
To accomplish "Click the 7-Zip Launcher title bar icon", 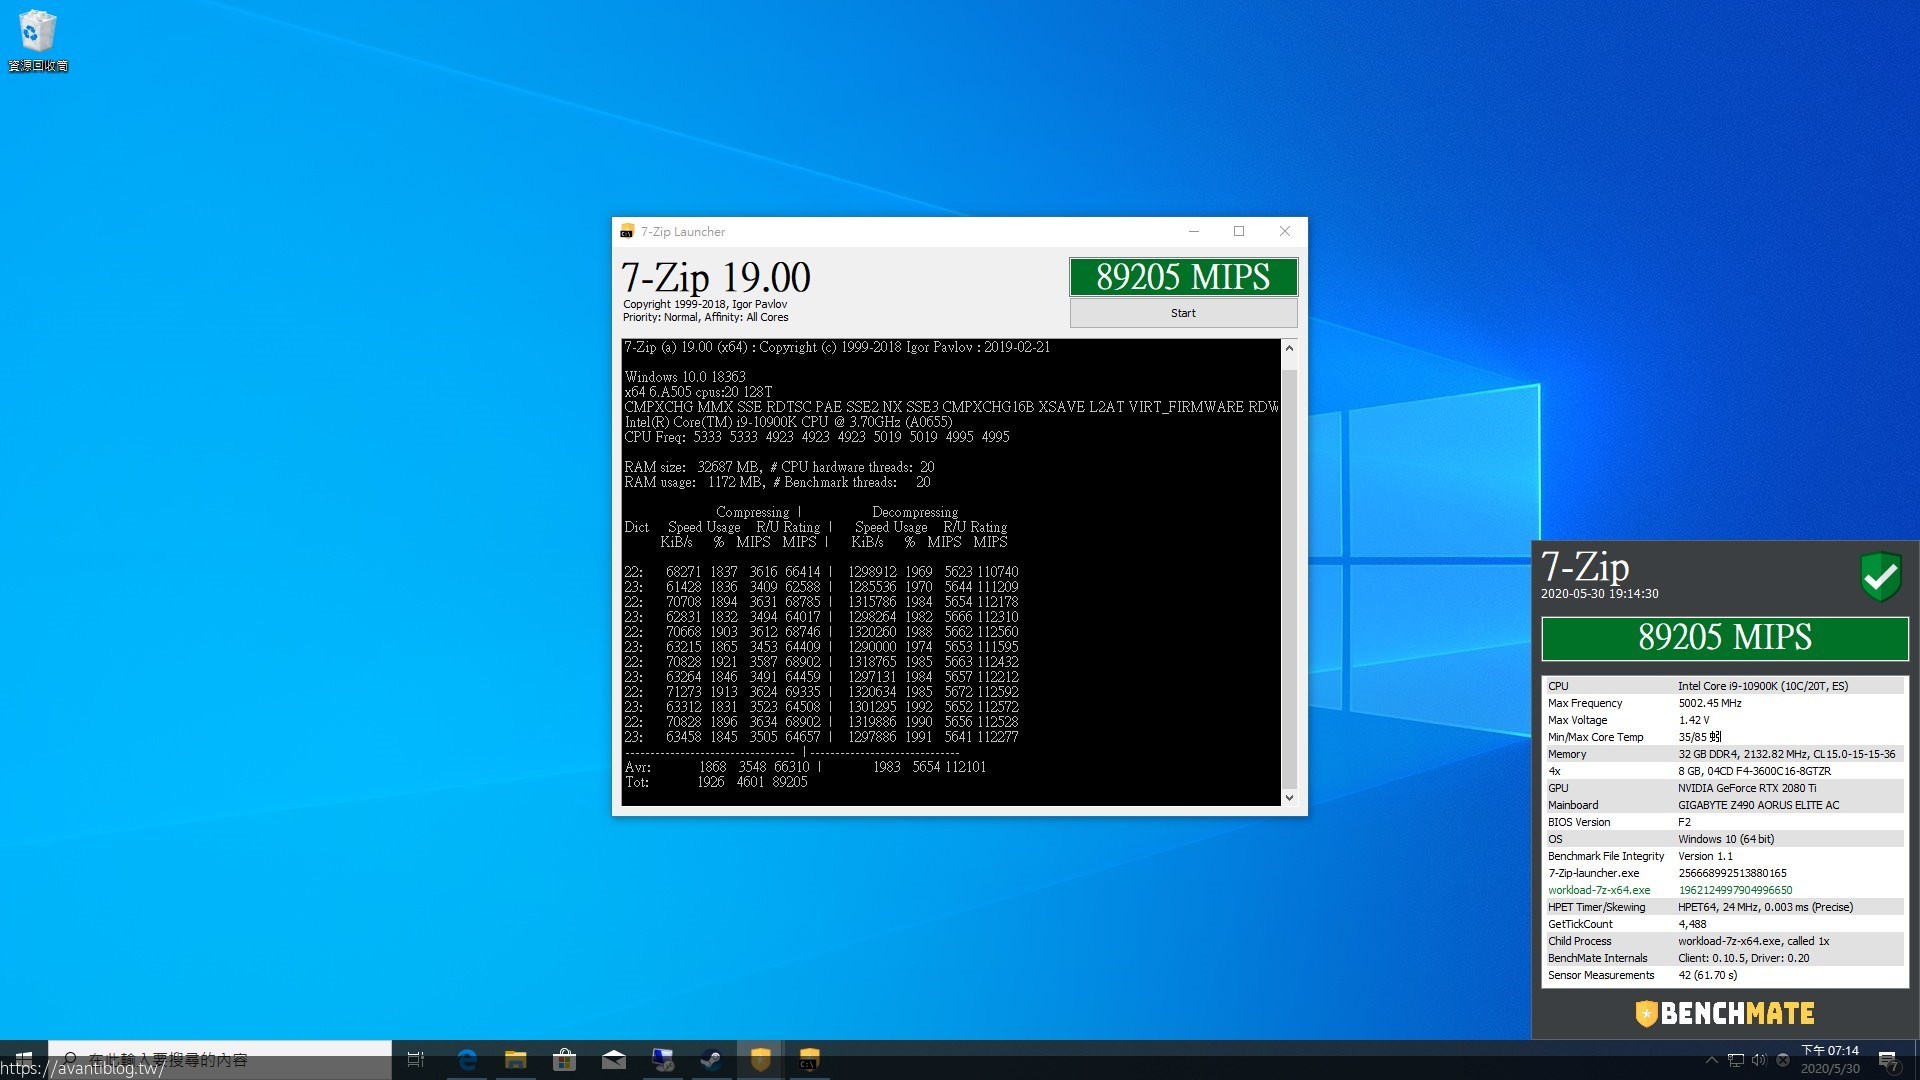I will point(627,232).
